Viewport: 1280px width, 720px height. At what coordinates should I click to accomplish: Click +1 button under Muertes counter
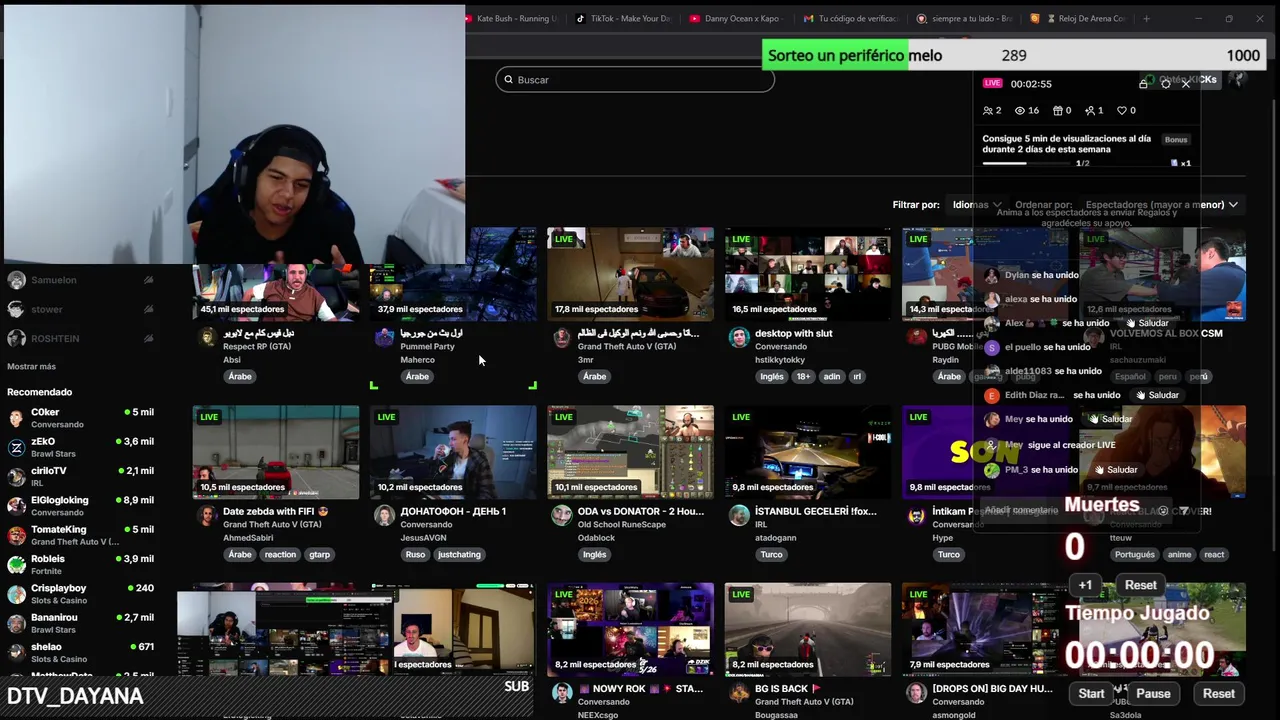(x=1085, y=585)
